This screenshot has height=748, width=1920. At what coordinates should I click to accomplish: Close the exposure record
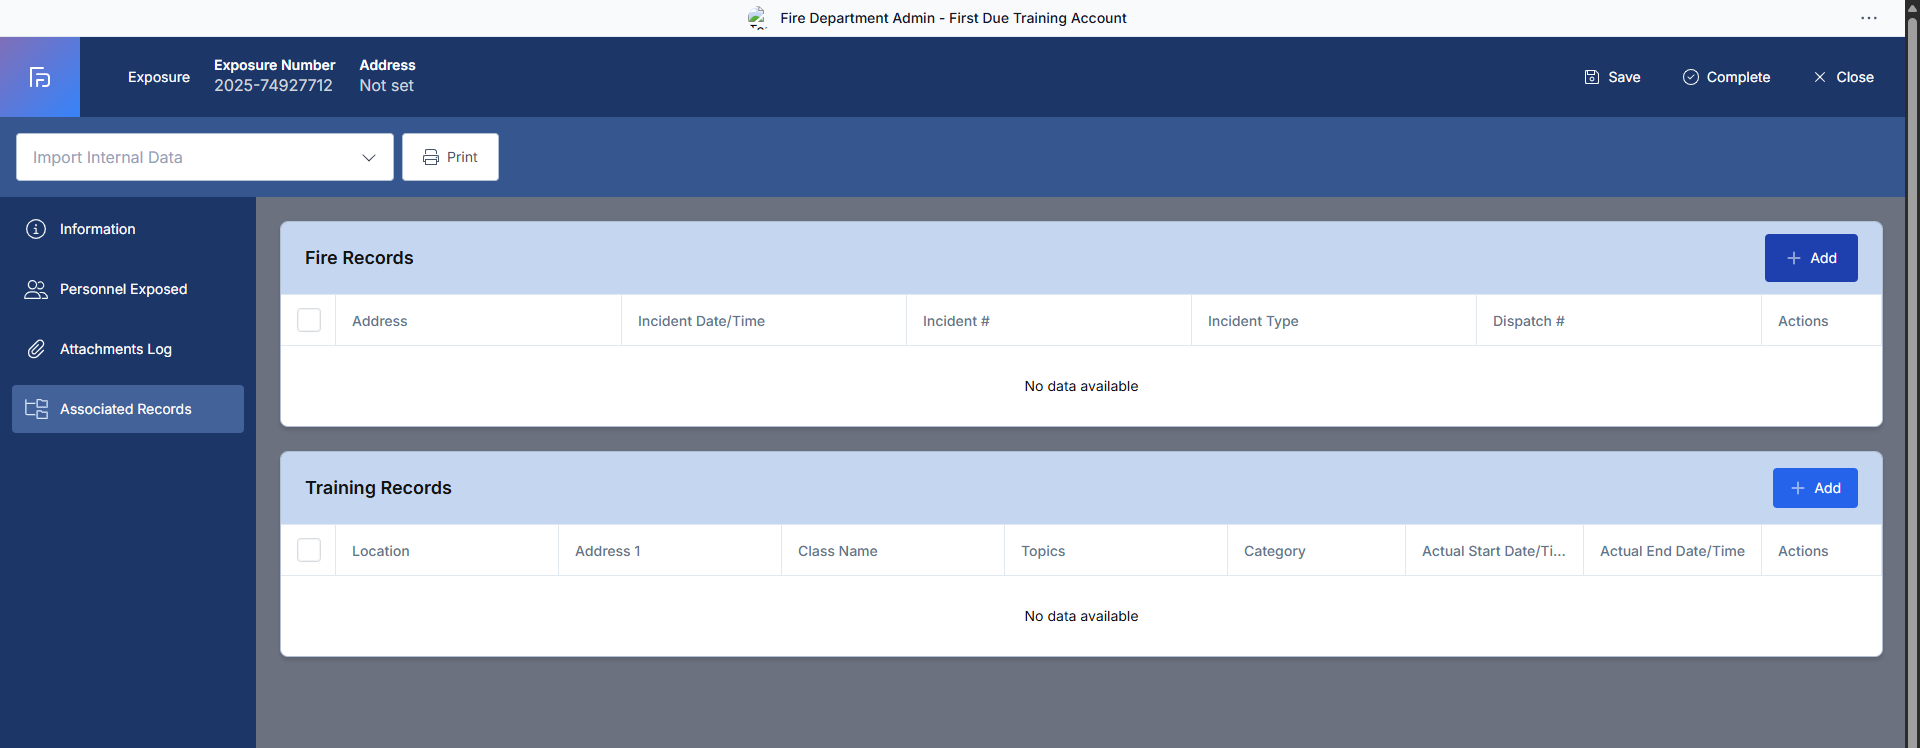click(1843, 77)
